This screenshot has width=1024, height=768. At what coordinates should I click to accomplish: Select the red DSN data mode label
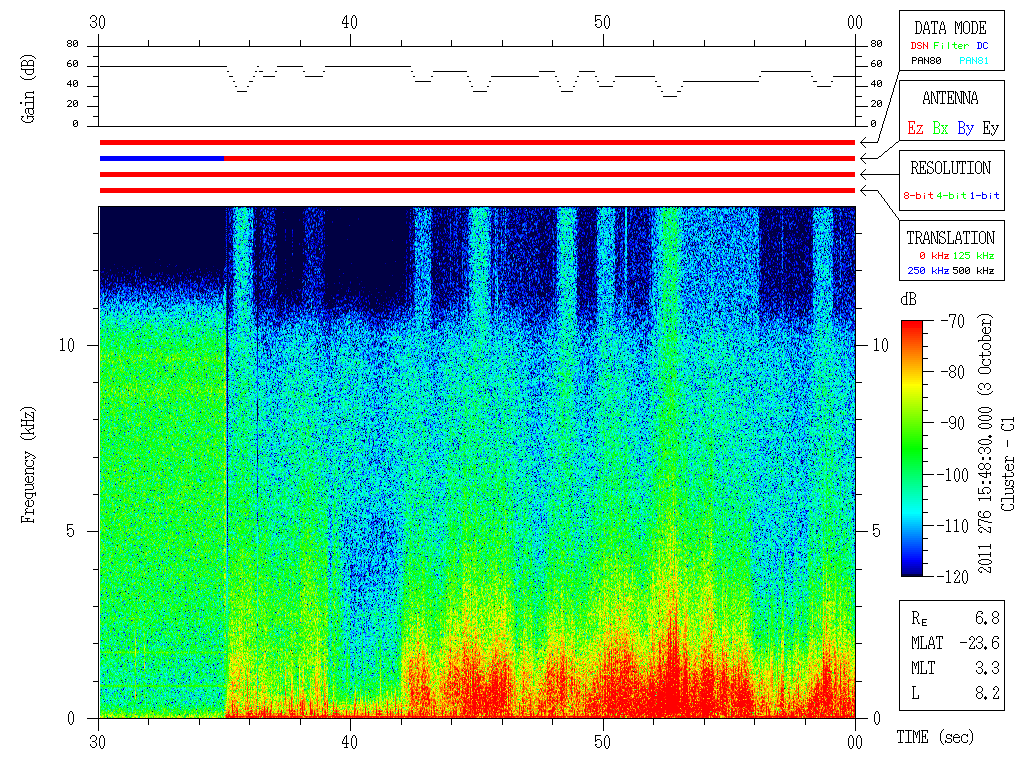(x=919, y=46)
